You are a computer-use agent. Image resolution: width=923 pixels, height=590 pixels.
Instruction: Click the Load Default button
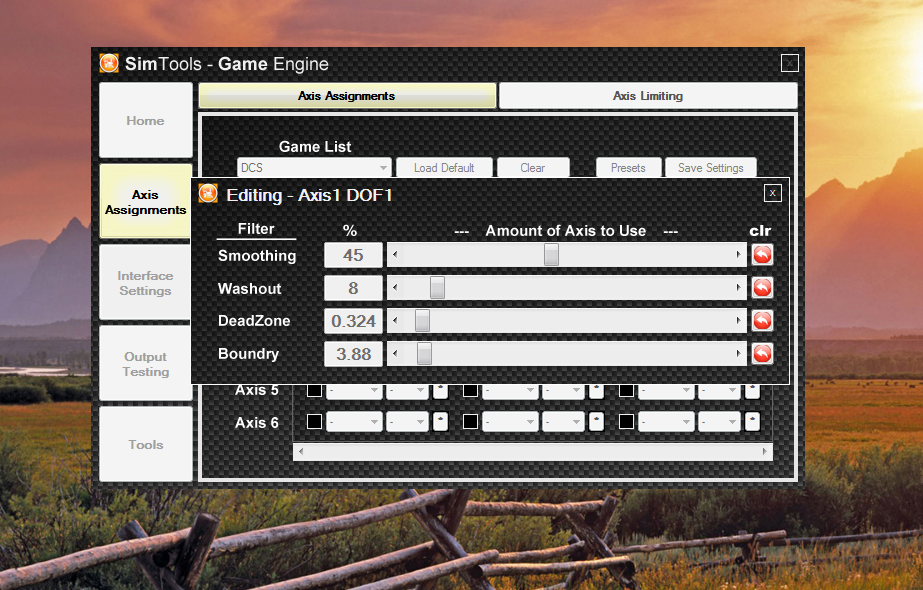(x=444, y=168)
